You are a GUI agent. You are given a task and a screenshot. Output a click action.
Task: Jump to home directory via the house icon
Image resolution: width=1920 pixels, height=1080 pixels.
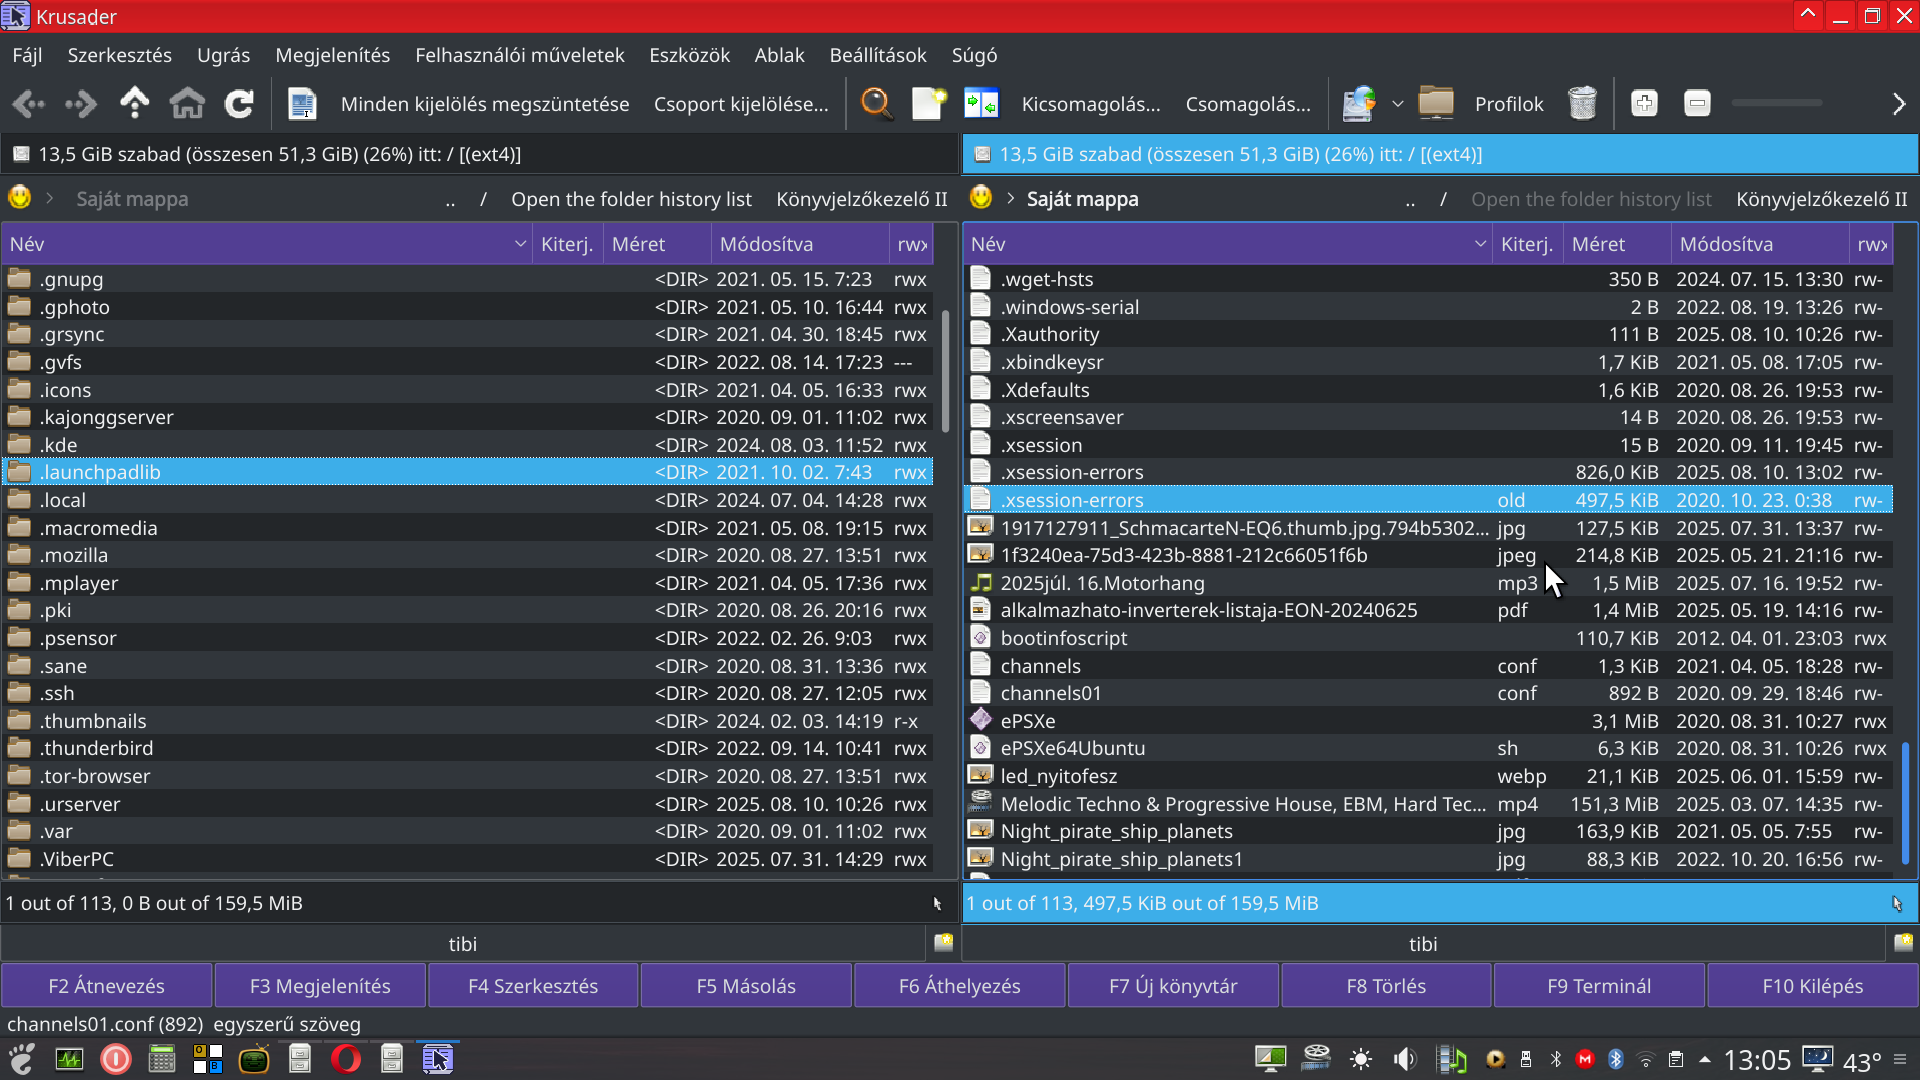187,104
